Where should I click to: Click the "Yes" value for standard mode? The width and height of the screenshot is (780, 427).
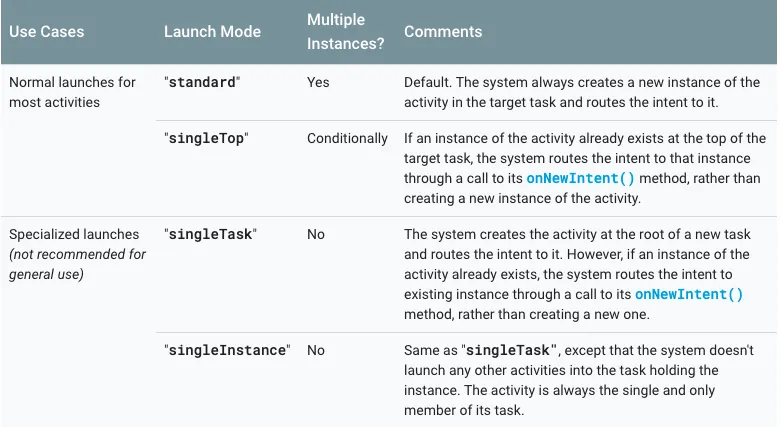click(x=318, y=82)
